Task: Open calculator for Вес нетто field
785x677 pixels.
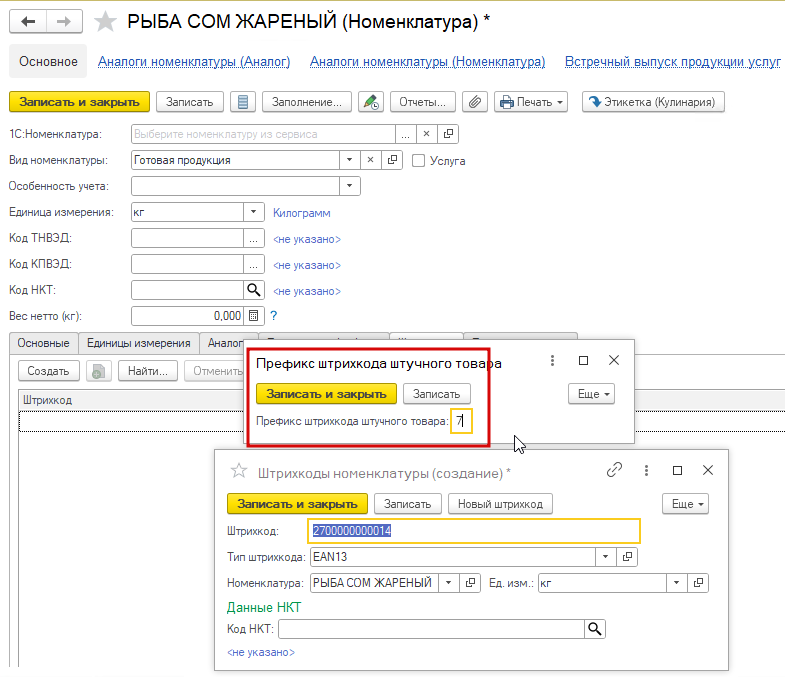Action: (254, 316)
